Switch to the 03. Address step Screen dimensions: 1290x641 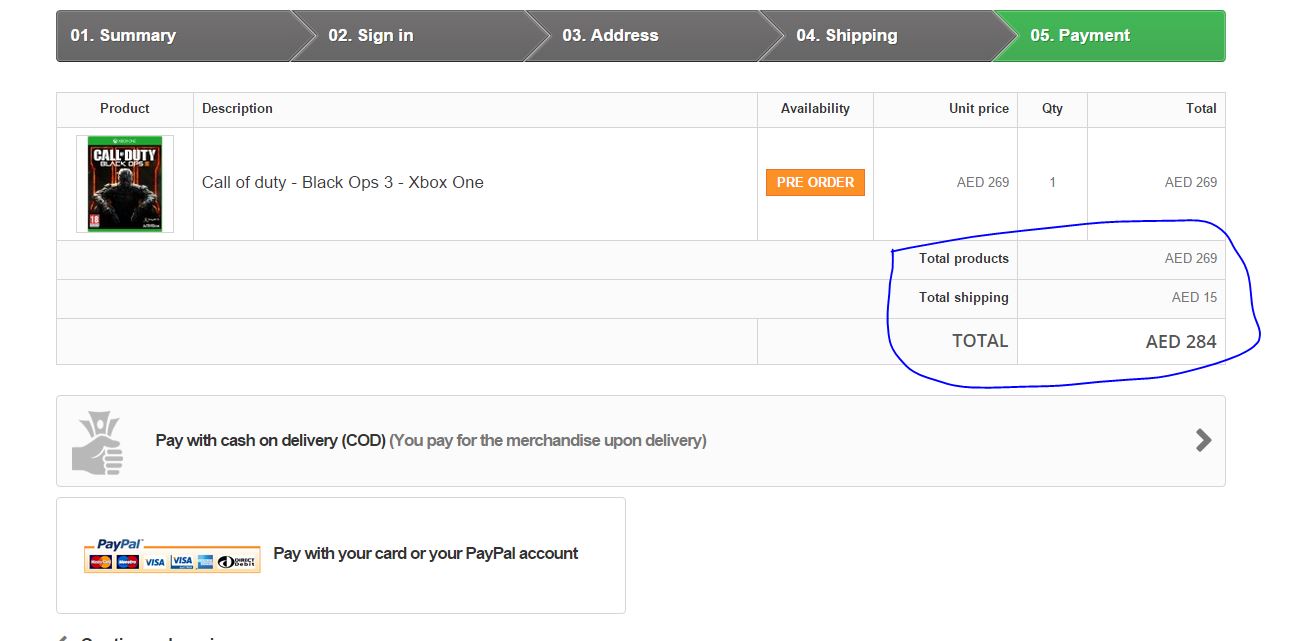610,36
